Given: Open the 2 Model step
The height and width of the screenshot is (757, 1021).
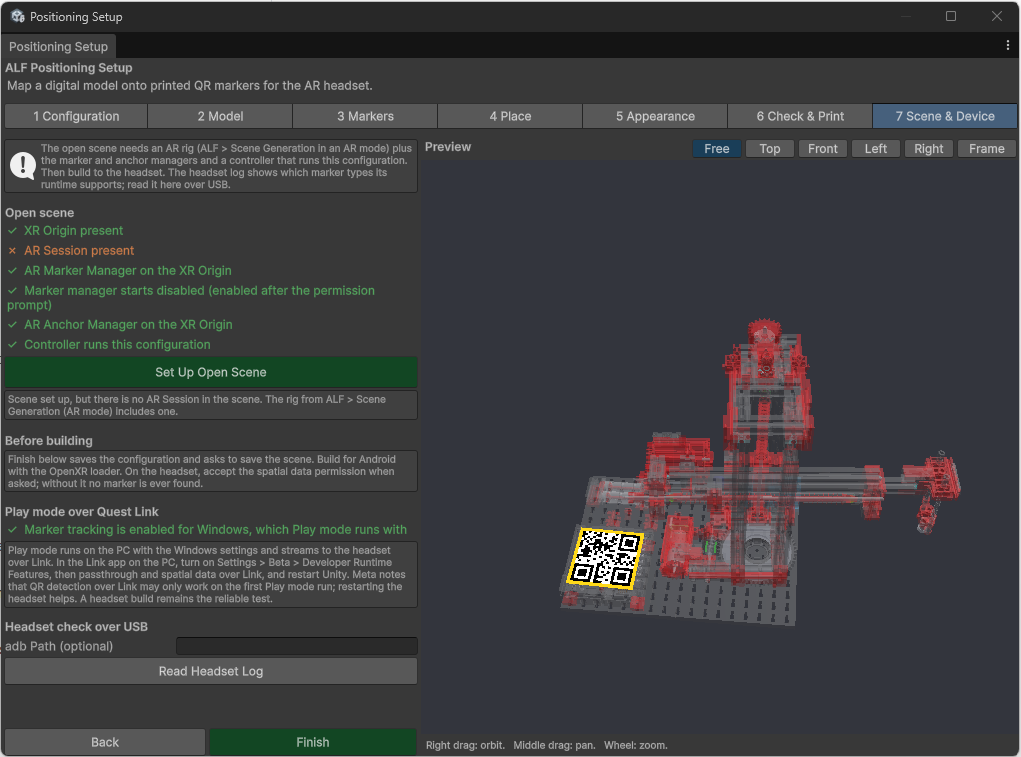Looking at the screenshot, I should coord(220,117).
